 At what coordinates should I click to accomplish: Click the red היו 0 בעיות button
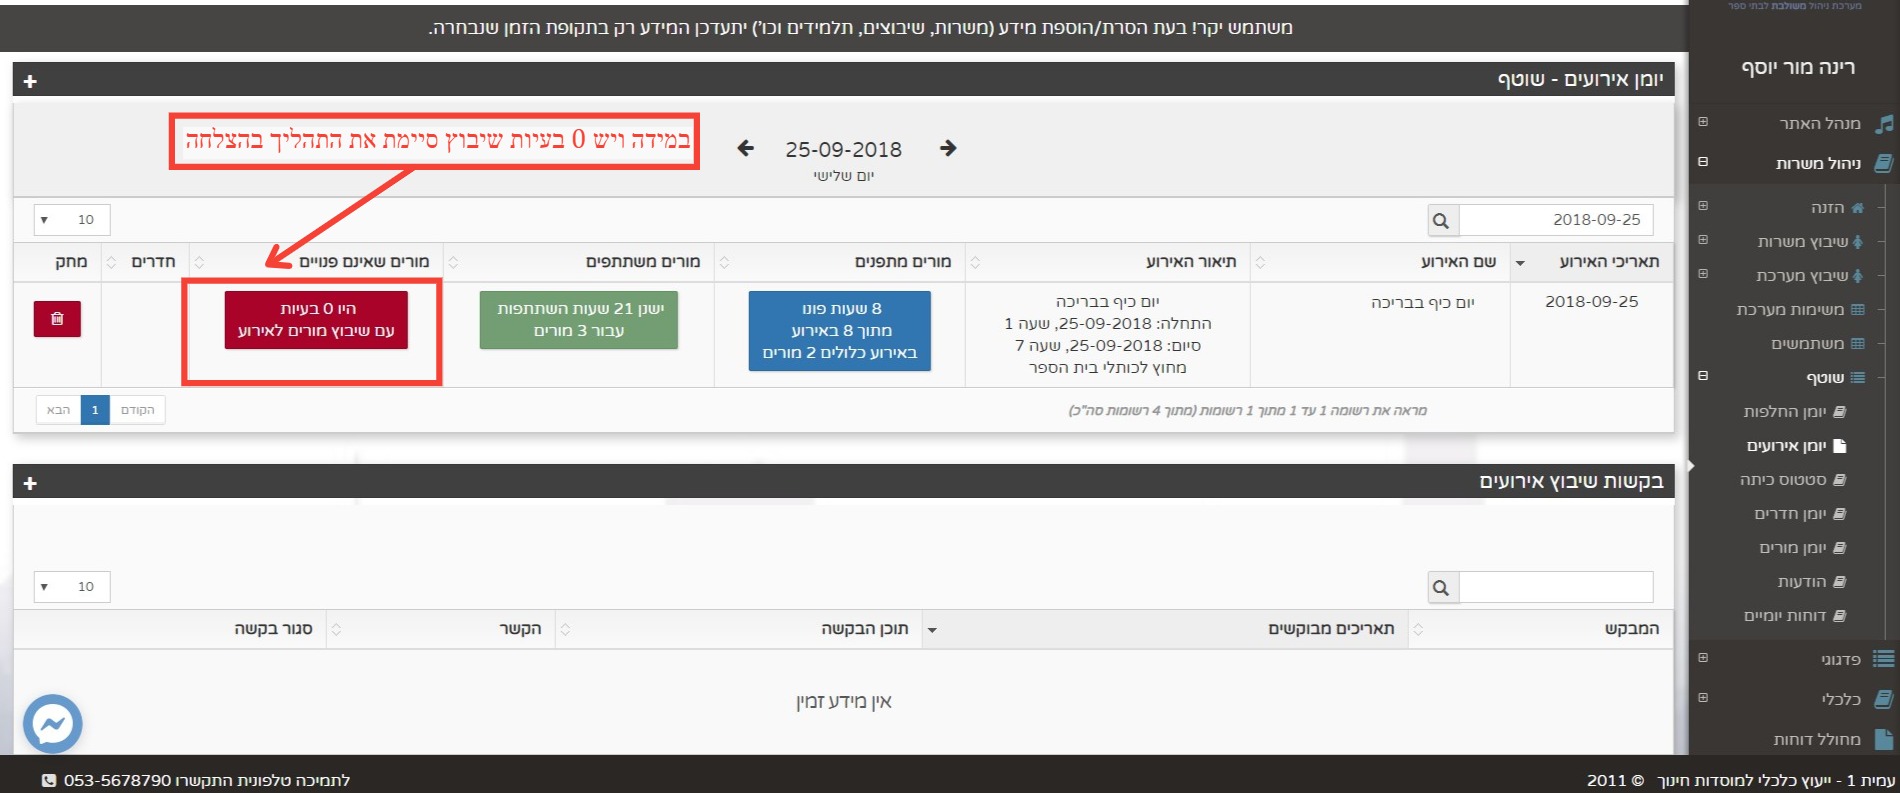(x=316, y=320)
